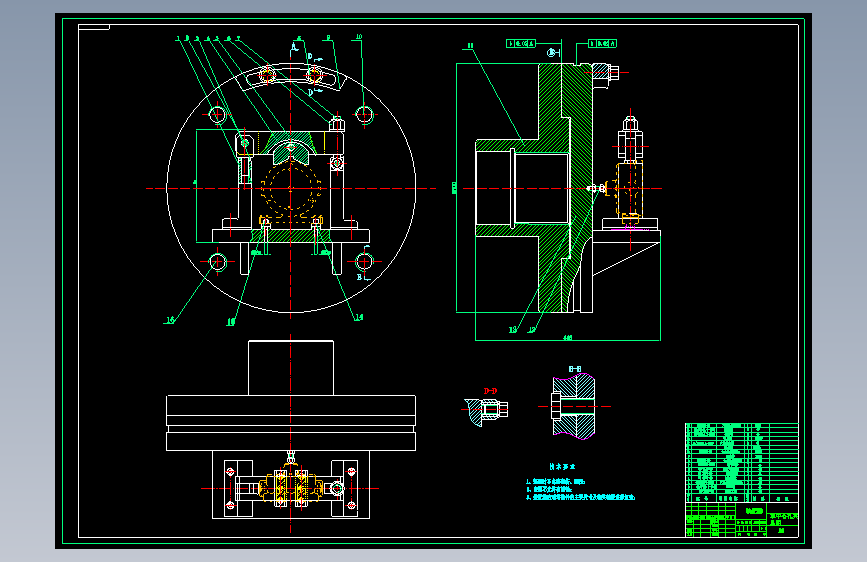Select the left geometric tolerance frame
This screenshot has height=562, width=867.
coord(521,43)
